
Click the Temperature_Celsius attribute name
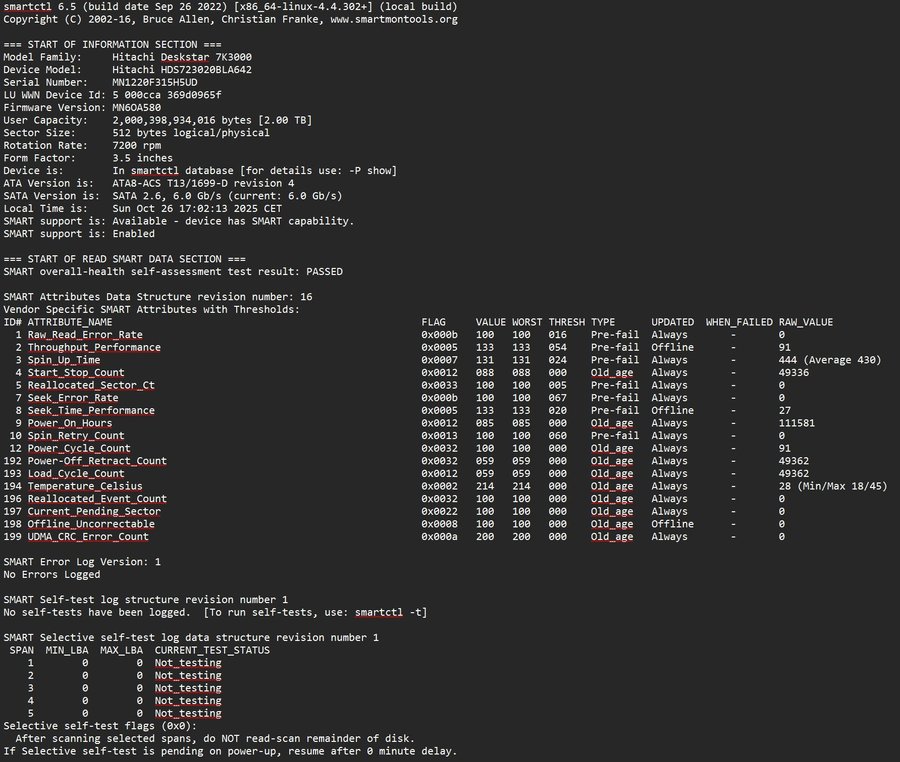tap(87, 486)
